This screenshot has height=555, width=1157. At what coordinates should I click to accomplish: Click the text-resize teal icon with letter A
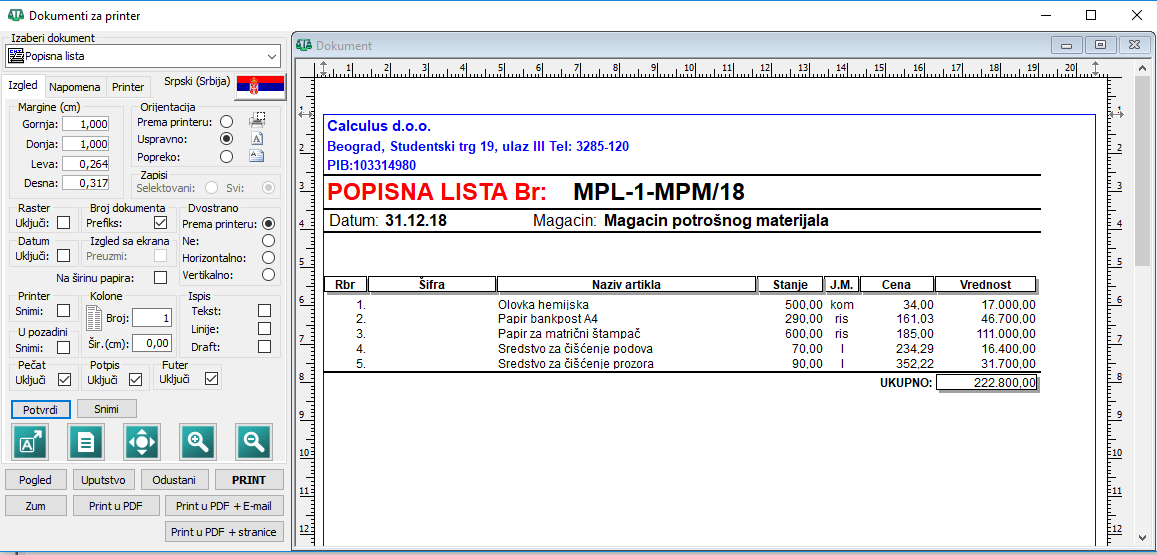(30, 442)
